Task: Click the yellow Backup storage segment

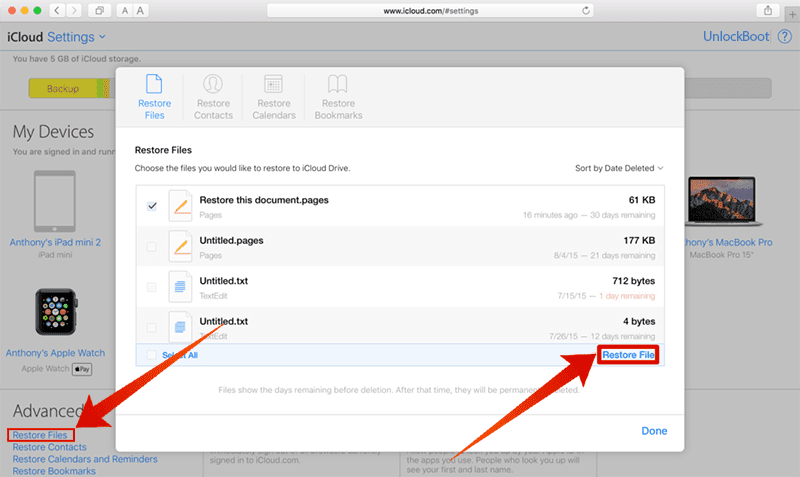Action: (x=63, y=88)
